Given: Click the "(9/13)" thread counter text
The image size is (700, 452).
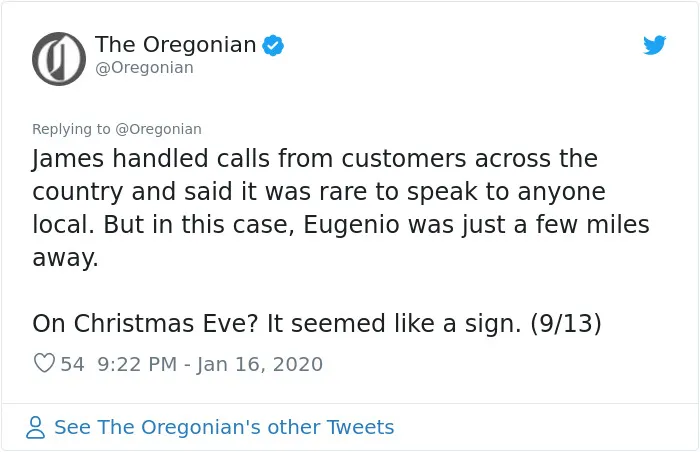Looking at the screenshot, I should tap(566, 323).
